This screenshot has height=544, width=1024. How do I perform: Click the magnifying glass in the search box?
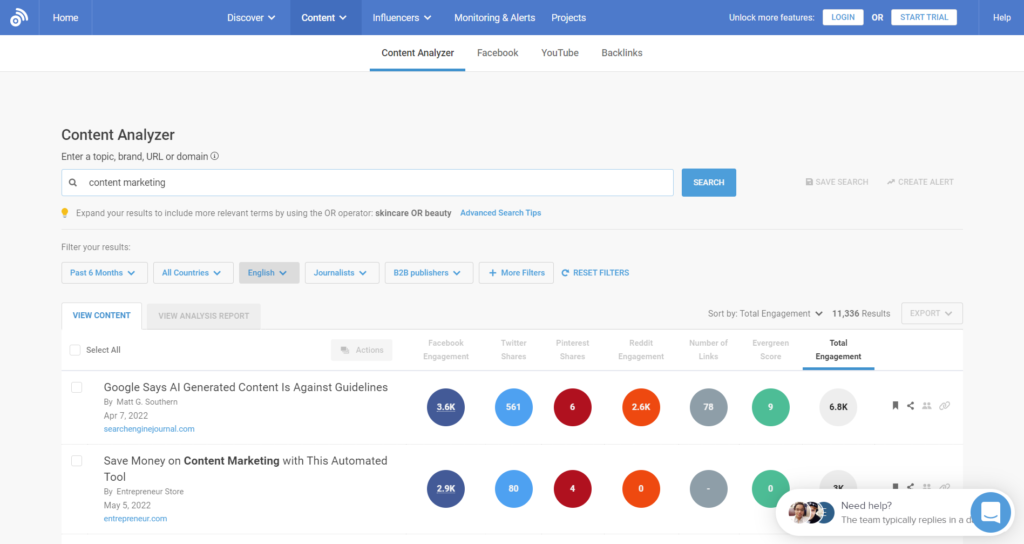[73, 183]
